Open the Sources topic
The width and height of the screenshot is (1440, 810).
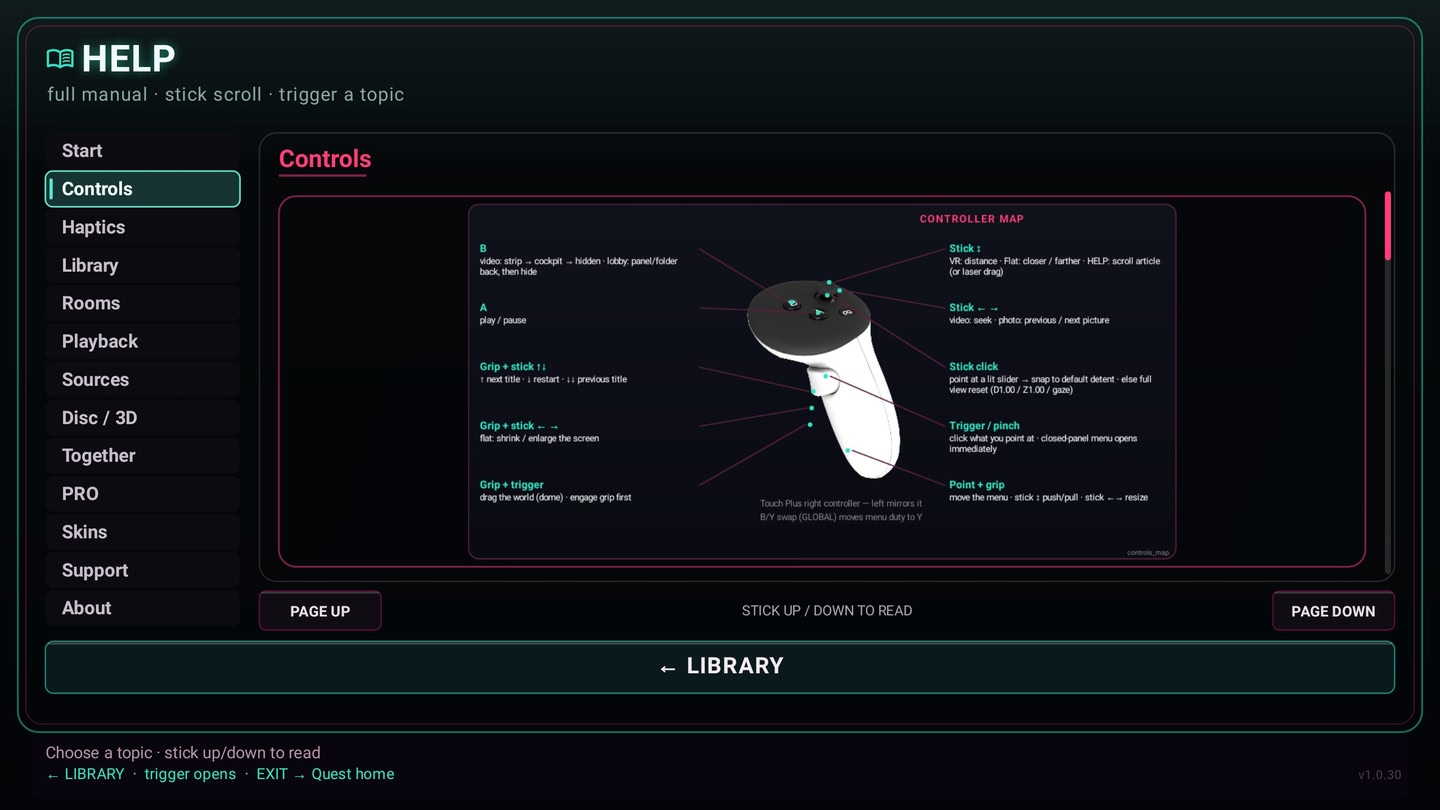142,379
